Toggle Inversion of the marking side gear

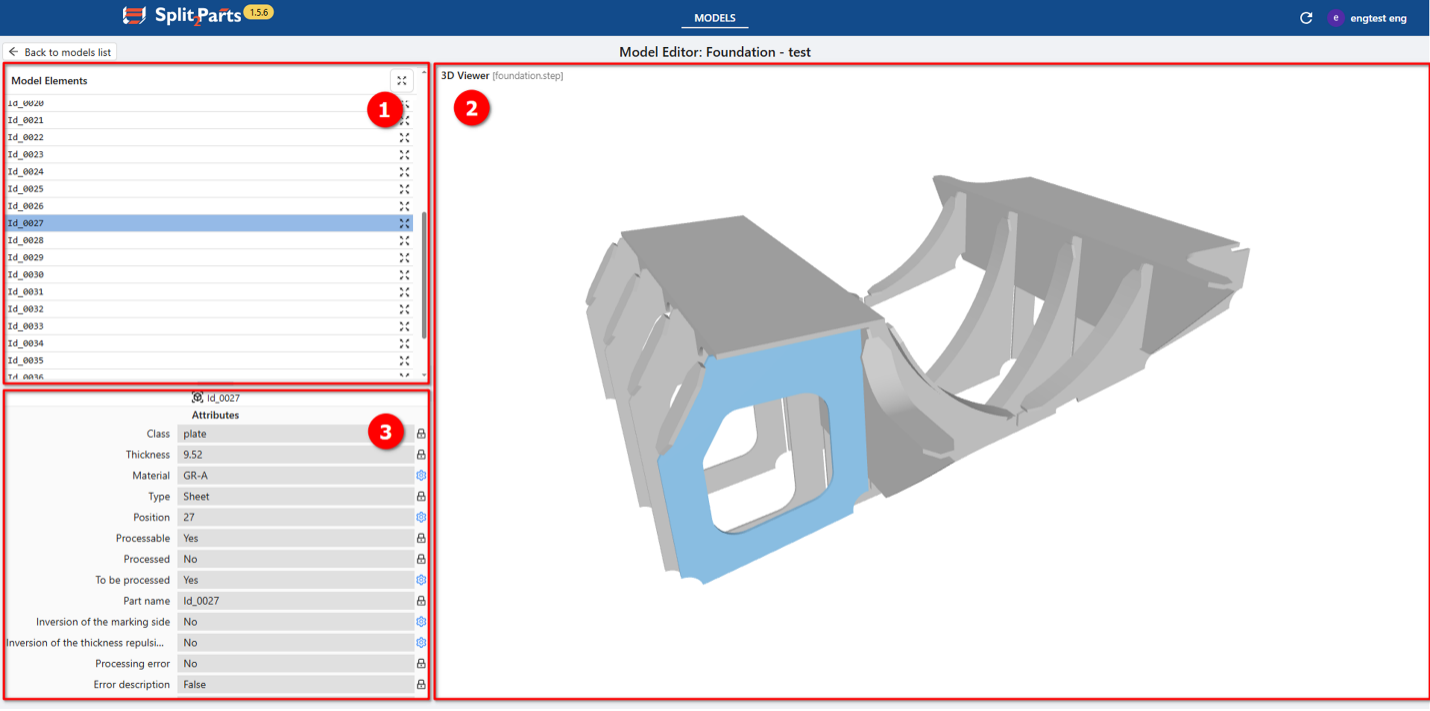421,622
